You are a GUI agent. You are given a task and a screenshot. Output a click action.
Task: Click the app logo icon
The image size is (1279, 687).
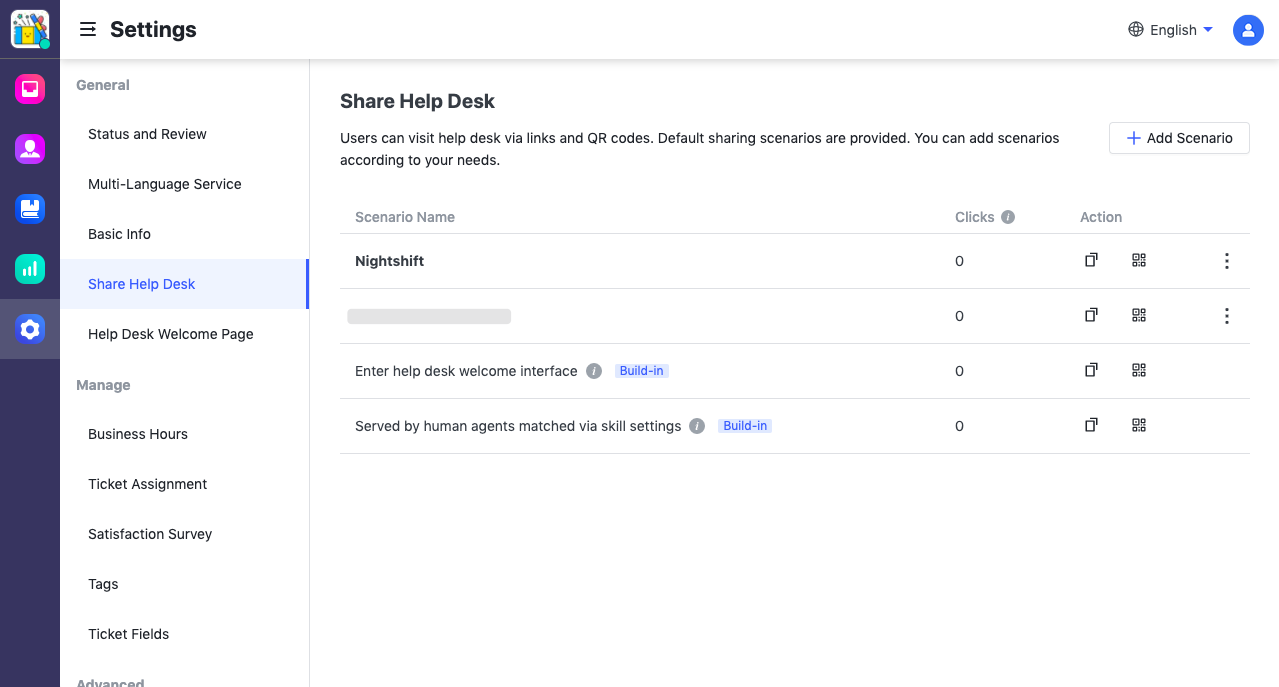(30, 29)
